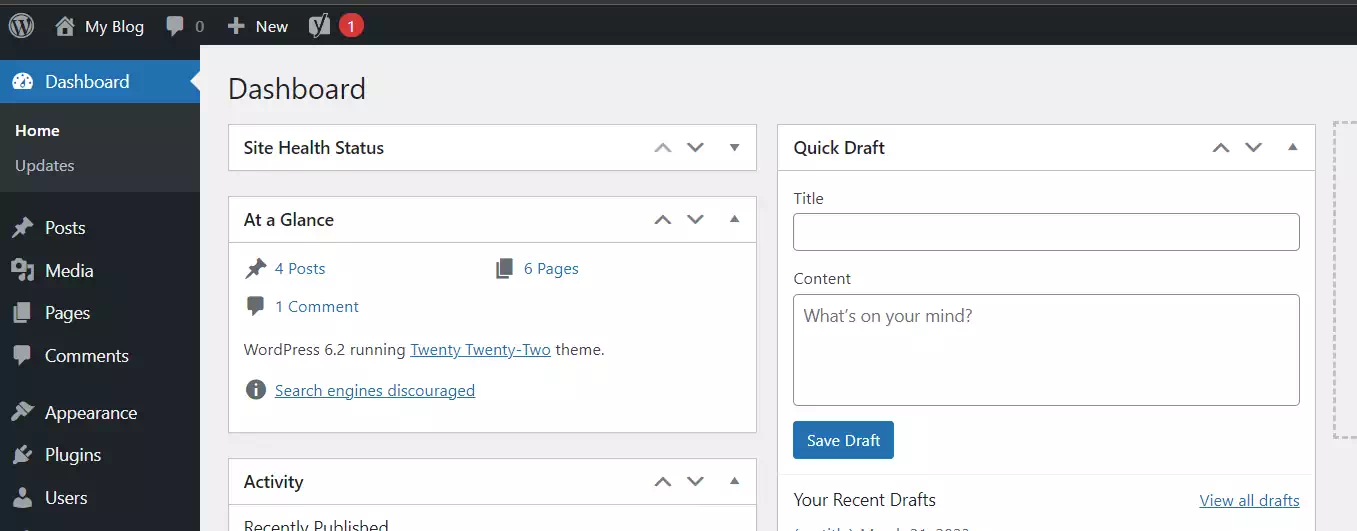Click the Activity widget heading
The image size is (1357, 531).
click(273, 482)
